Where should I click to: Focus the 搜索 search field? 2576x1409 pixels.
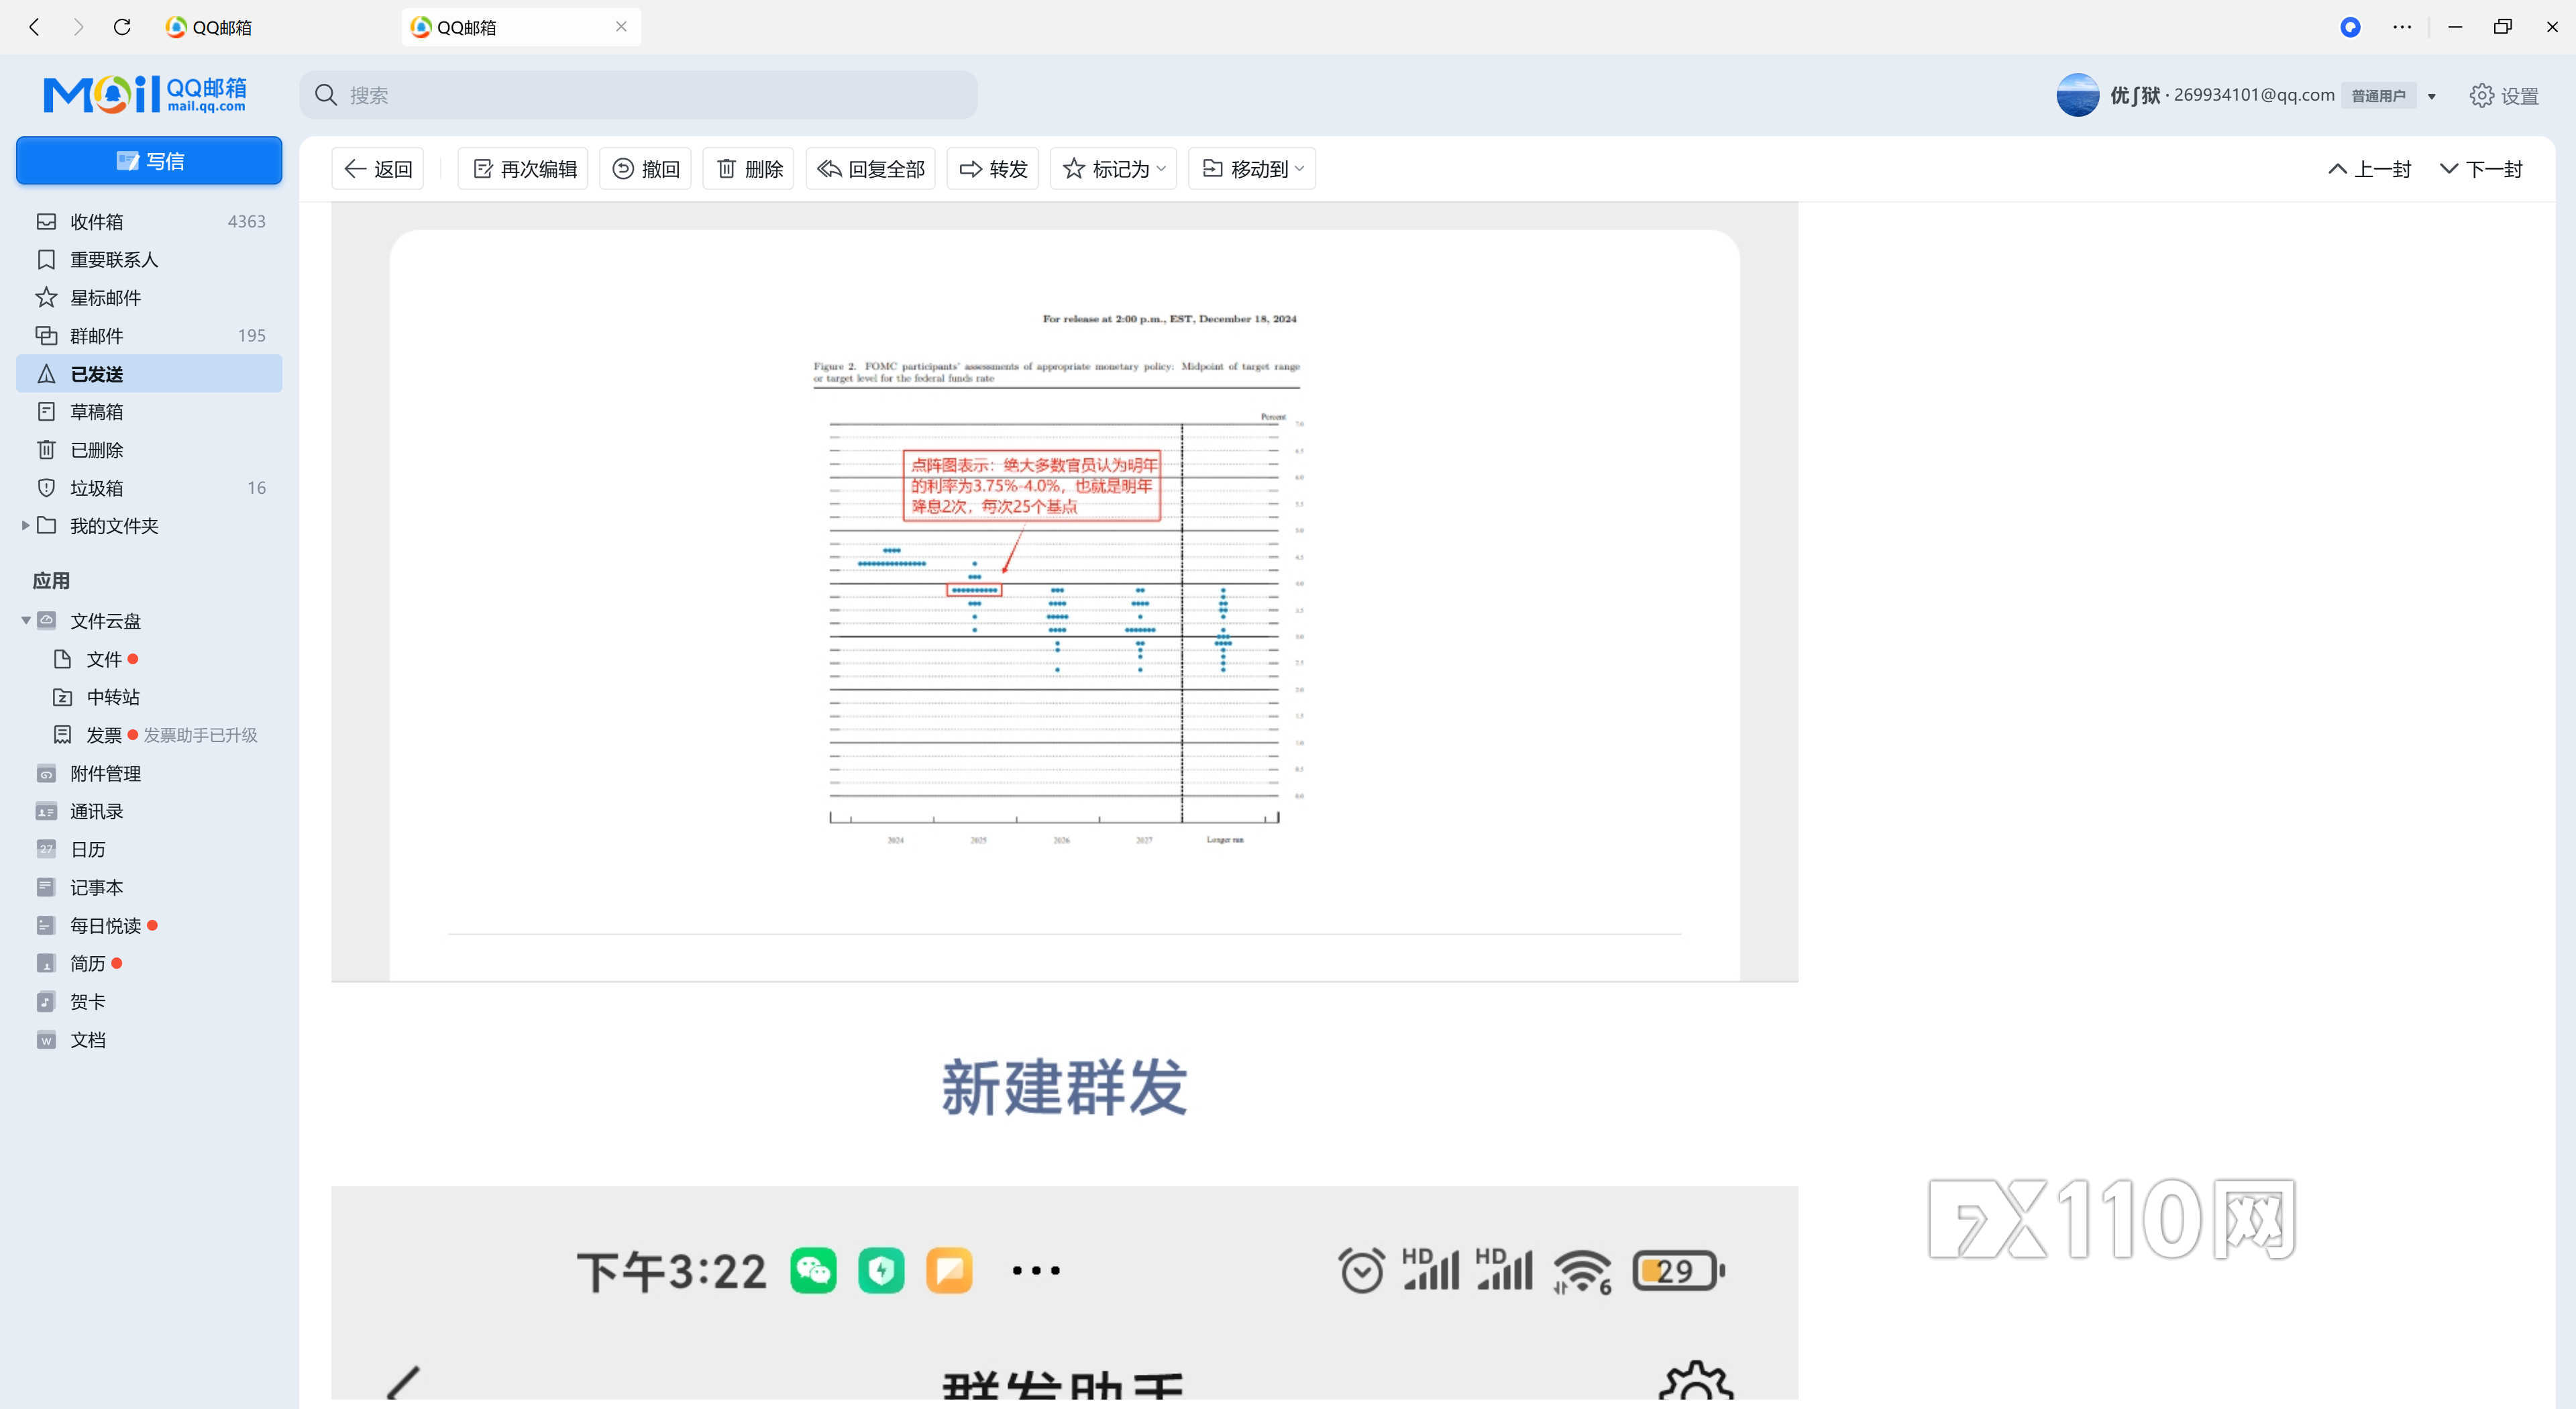639,95
